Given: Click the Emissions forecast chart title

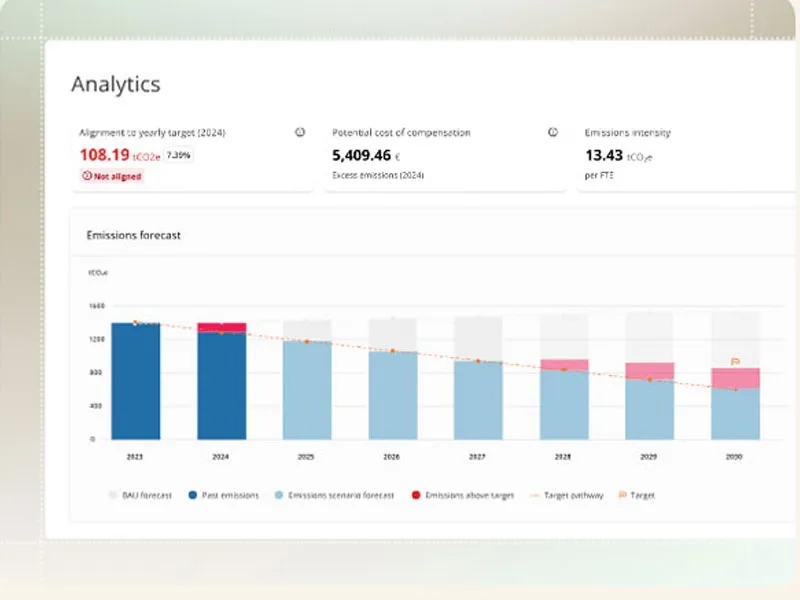Looking at the screenshot, I should [x=133, y=235].
